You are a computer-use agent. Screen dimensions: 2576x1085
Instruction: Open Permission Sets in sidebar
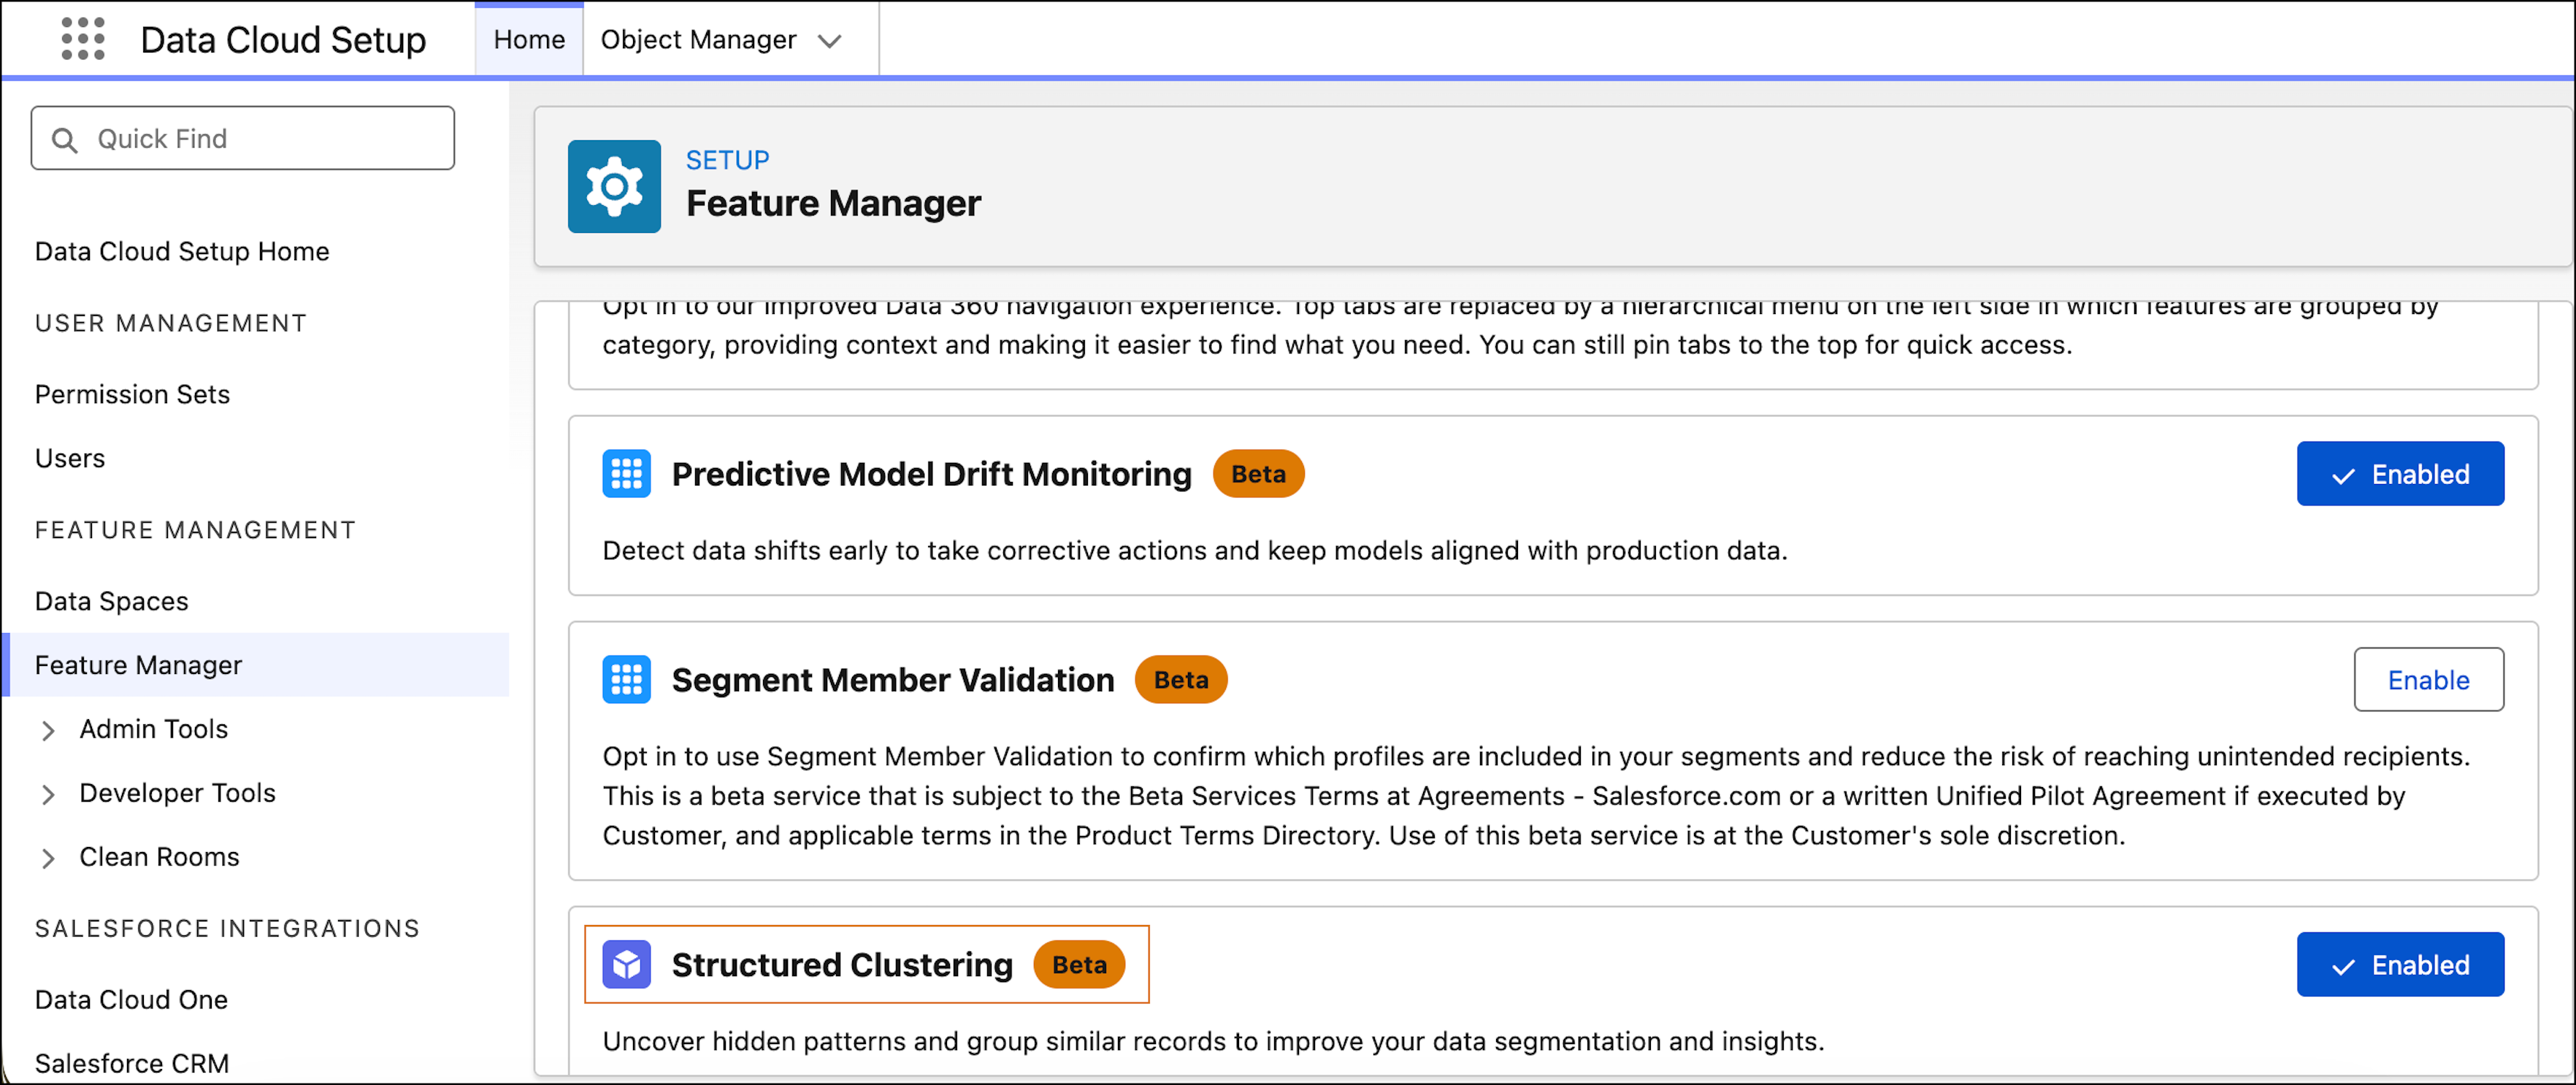[x=132, y=394]
